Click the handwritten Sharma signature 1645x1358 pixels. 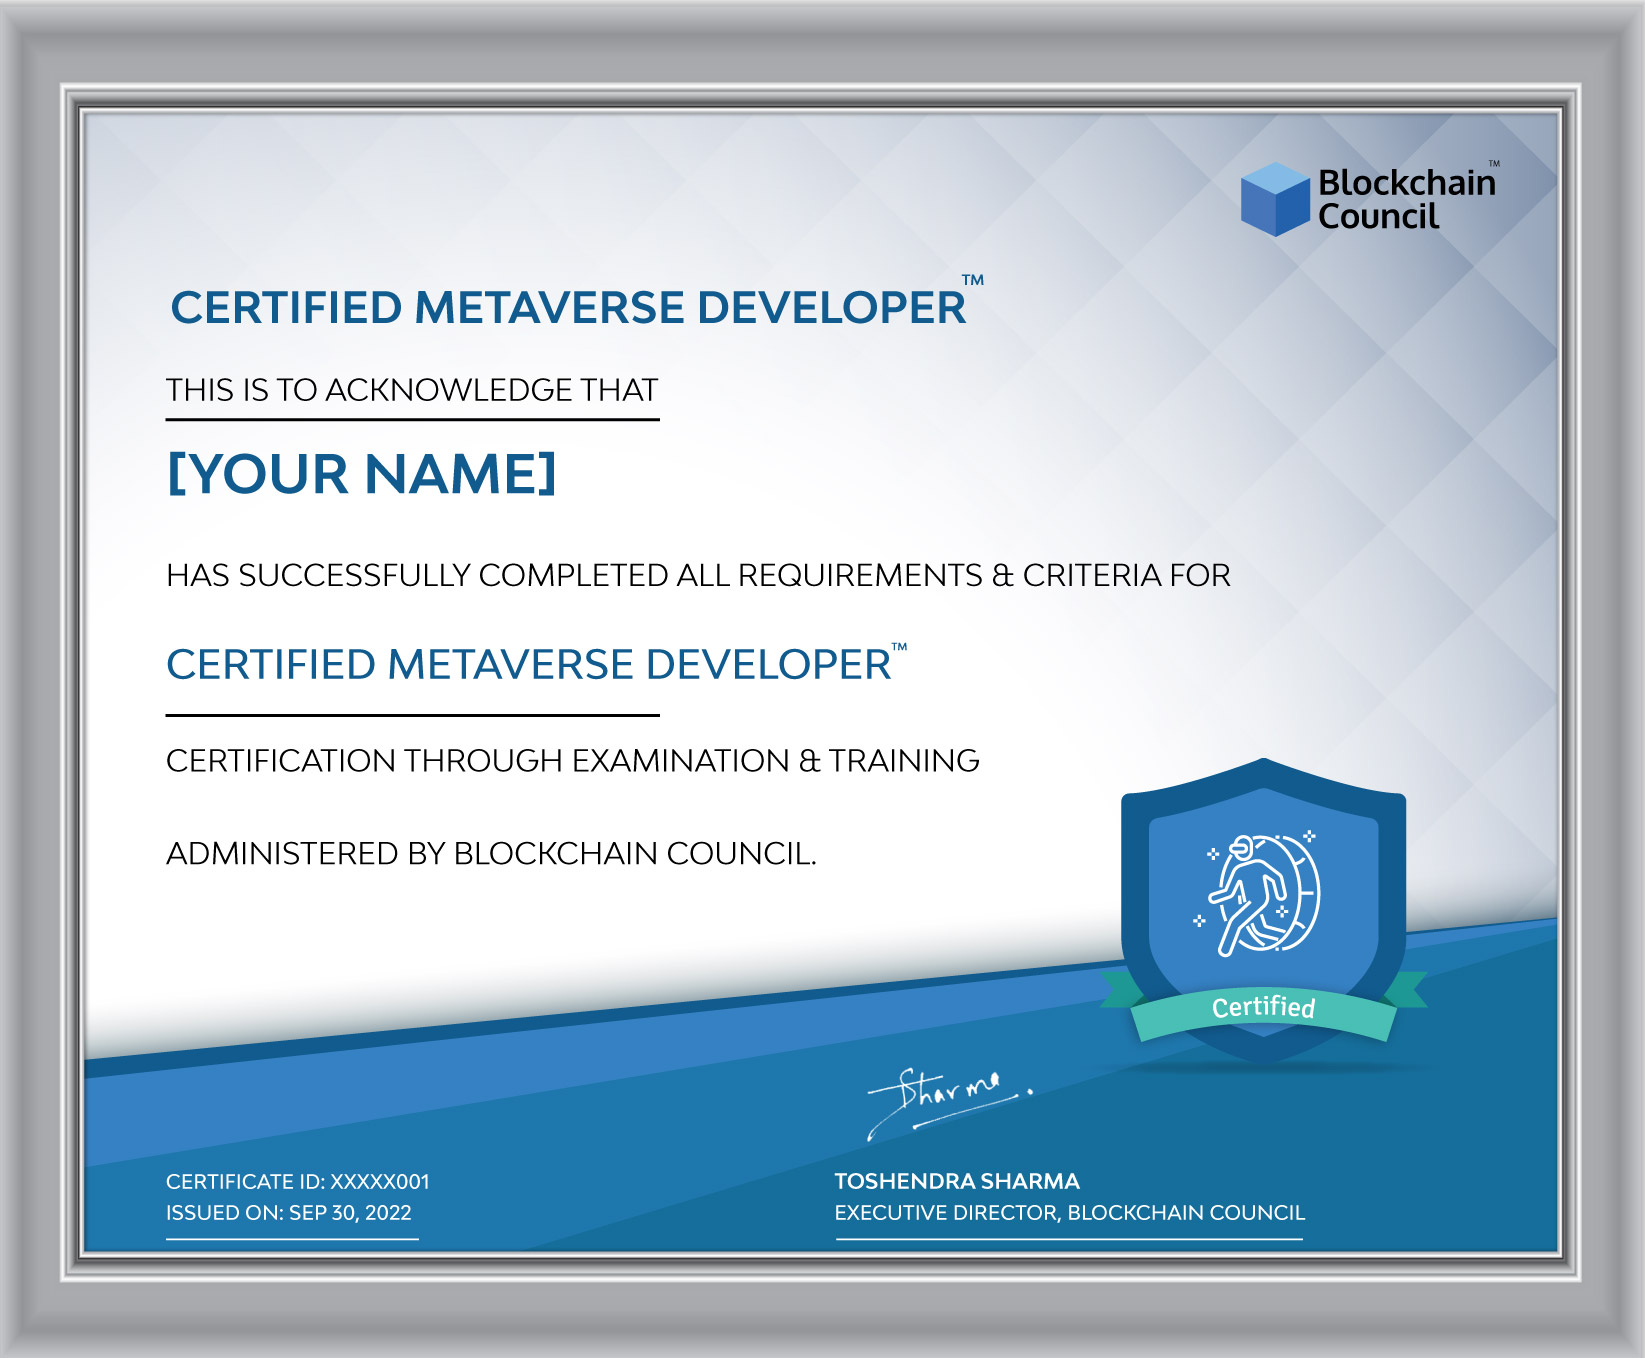click(948, 1103)
